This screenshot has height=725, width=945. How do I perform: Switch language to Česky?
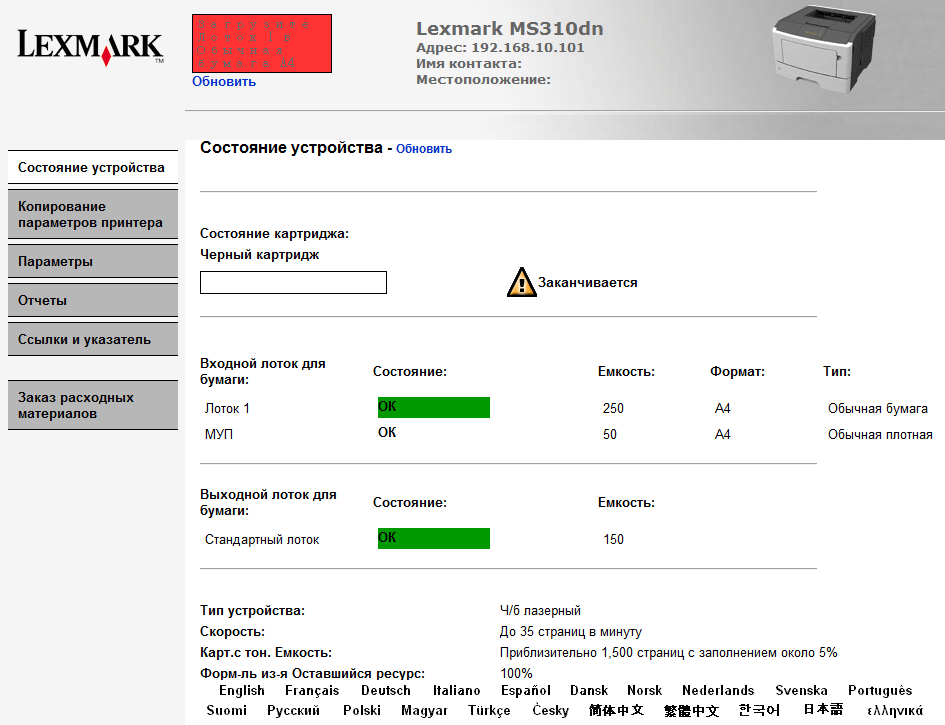click(x=550, y=711)
